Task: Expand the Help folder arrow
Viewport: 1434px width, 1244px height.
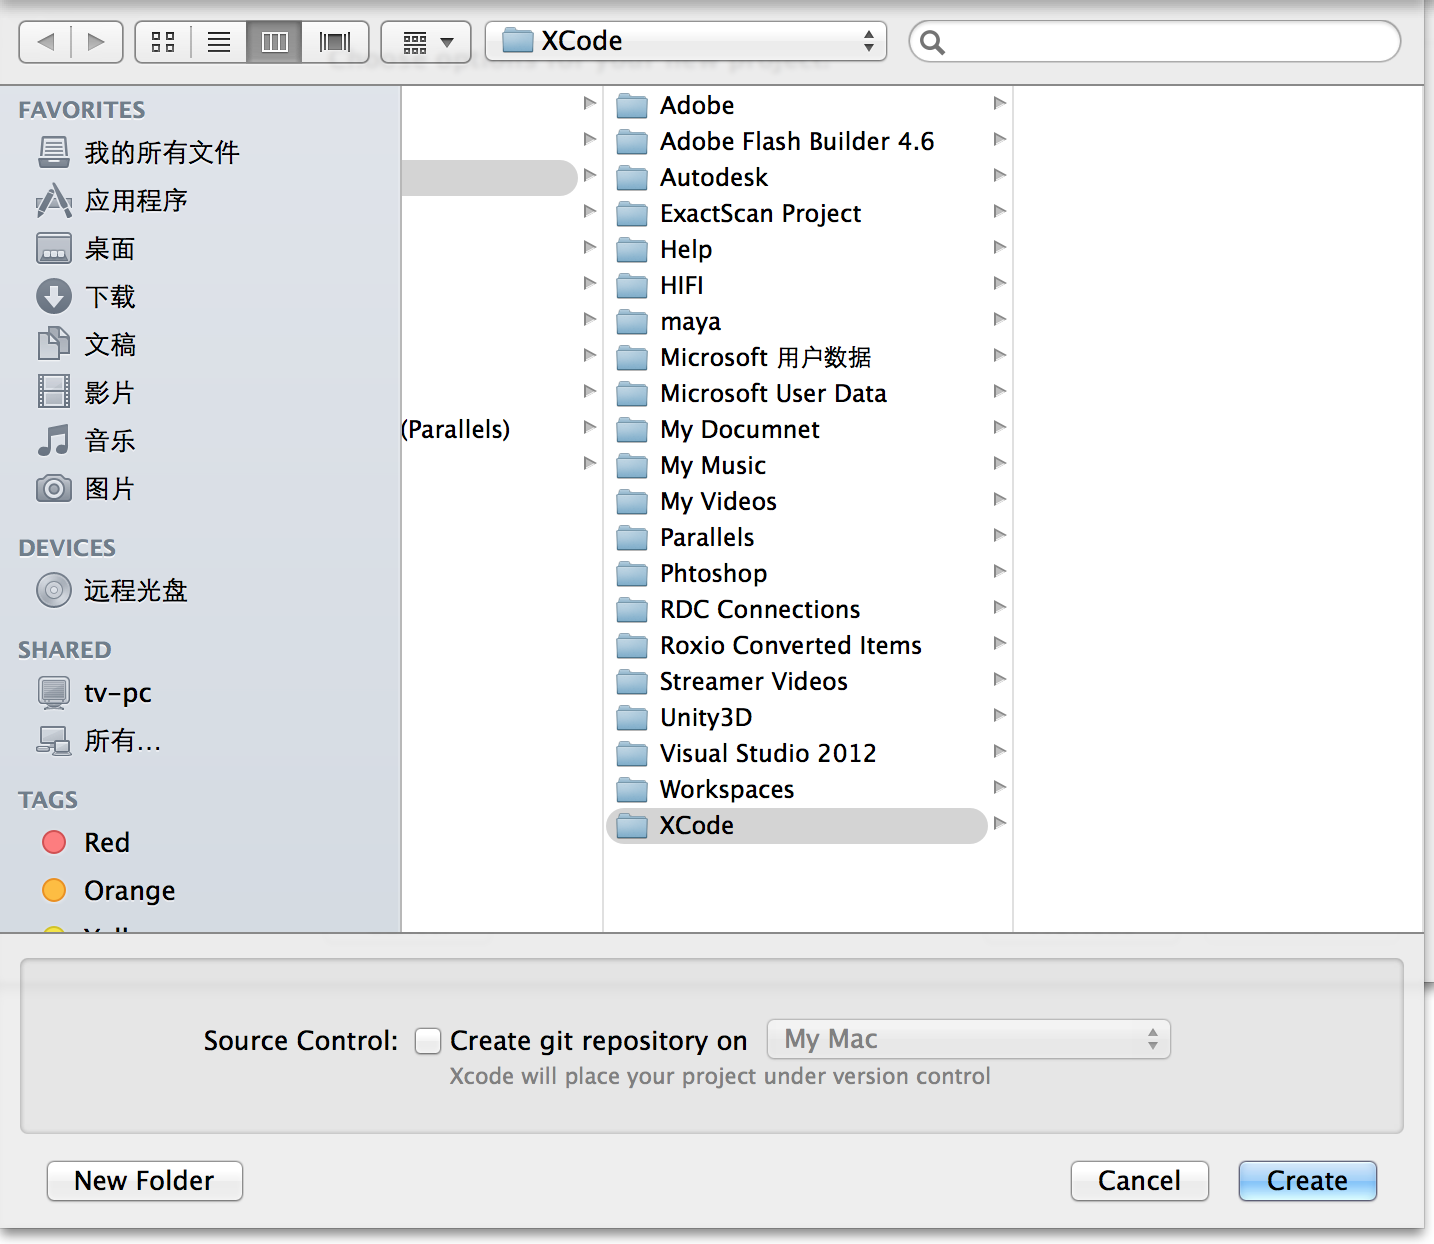Action: coord(999,247)
